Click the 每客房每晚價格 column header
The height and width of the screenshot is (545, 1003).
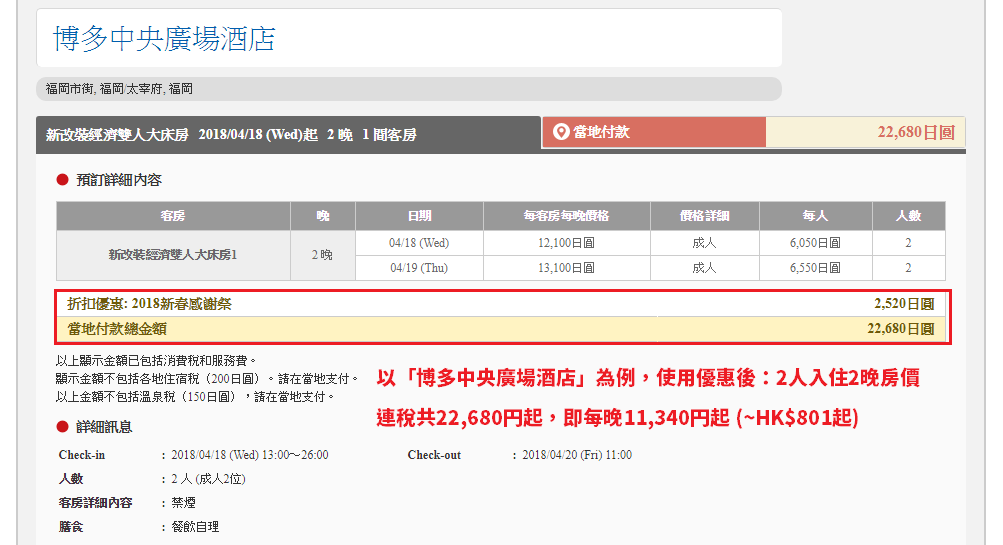pos(567,216)
